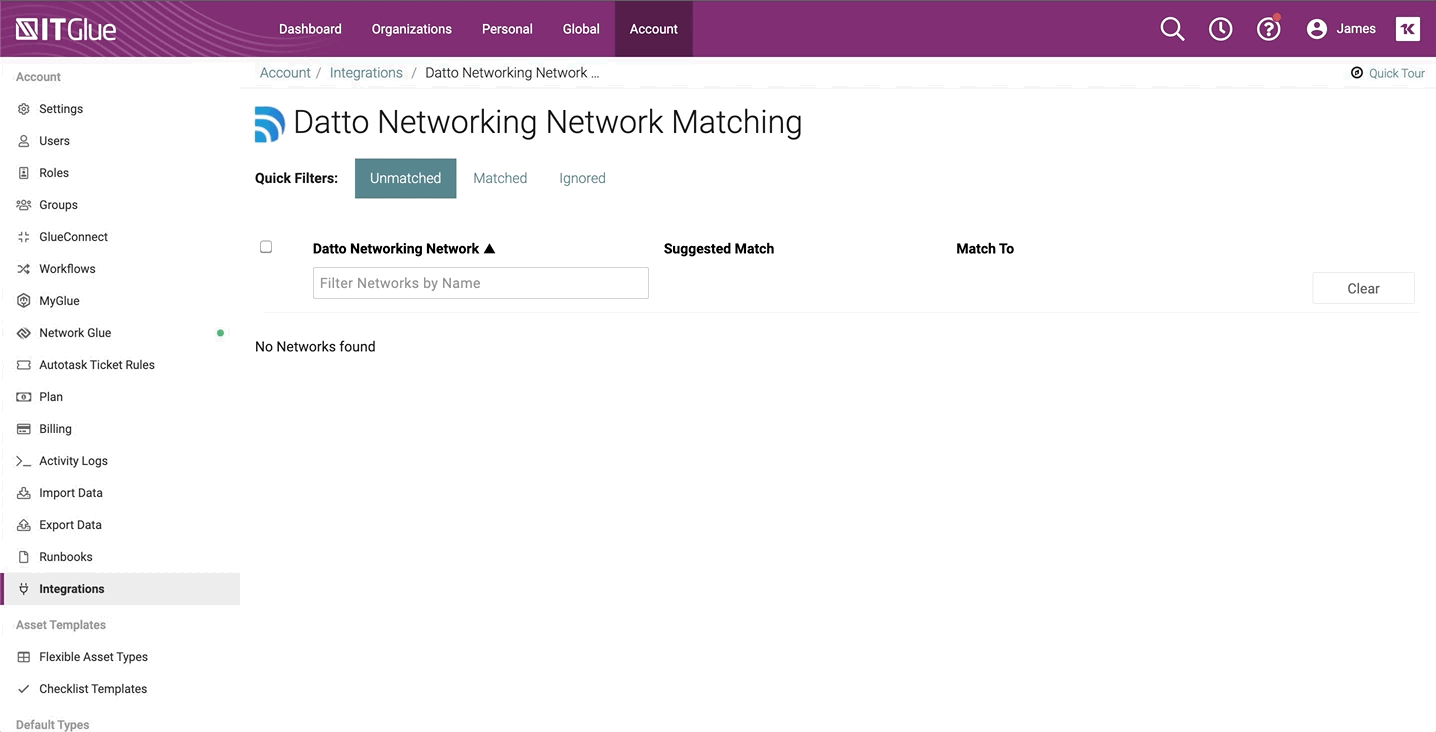Click the Clear button
The height and width of the screenshot is (732, 1436).
click(1363, 288)
